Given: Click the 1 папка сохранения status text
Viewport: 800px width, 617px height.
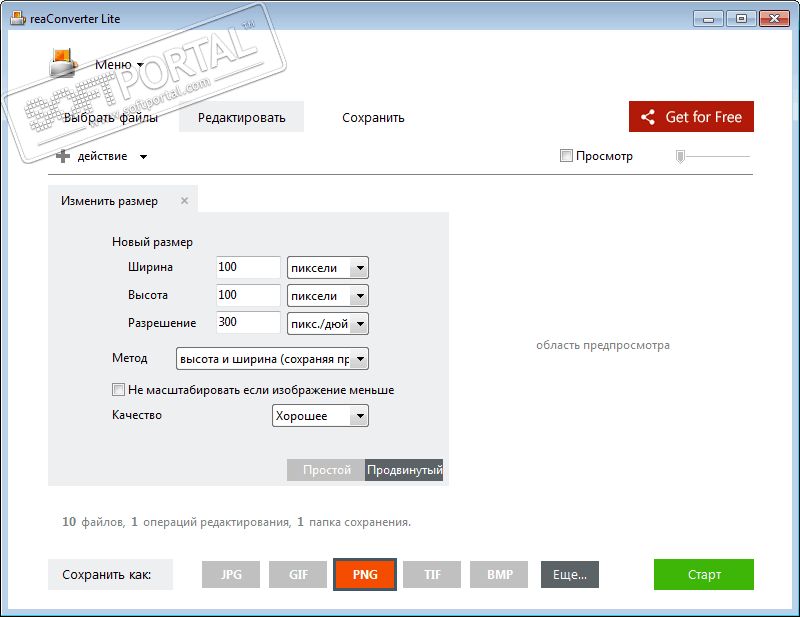Looking at the screenshot, I should 354,522.
